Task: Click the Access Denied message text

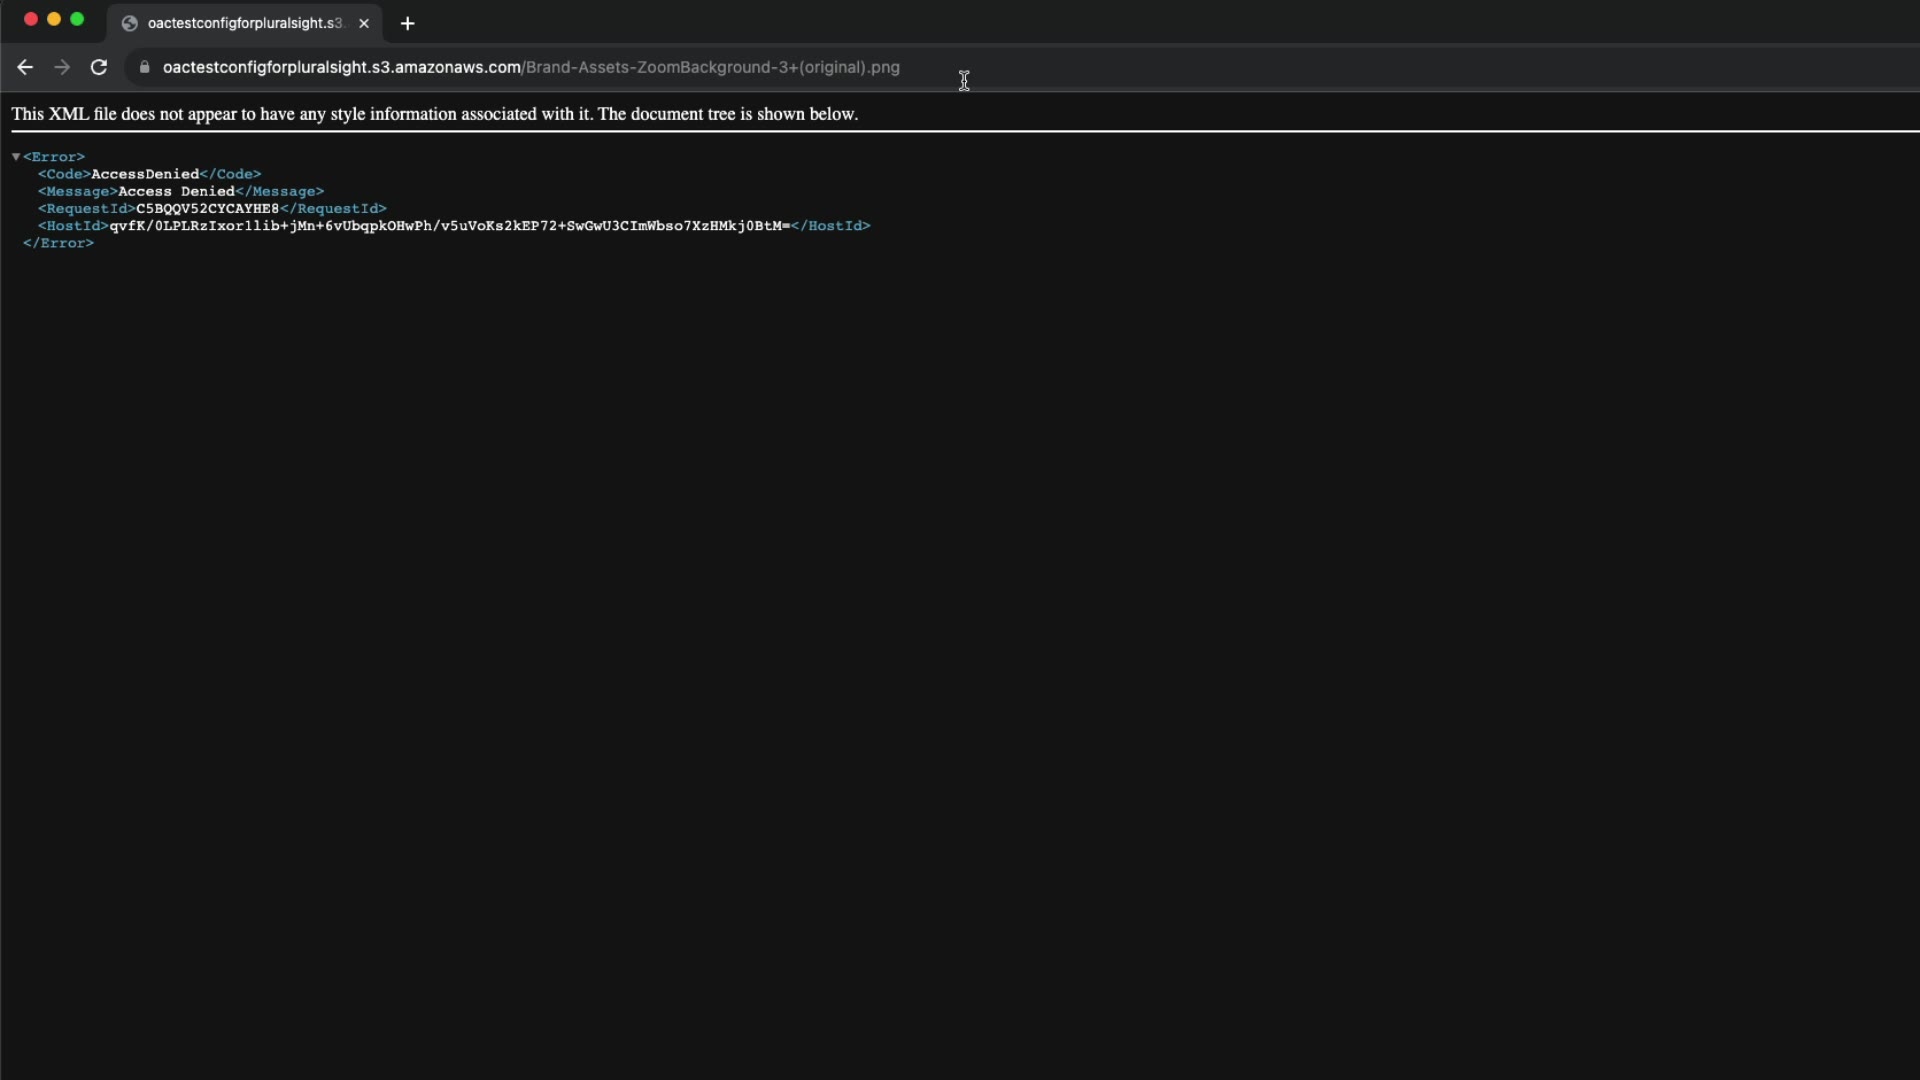Action: click(x=176, y=191)
